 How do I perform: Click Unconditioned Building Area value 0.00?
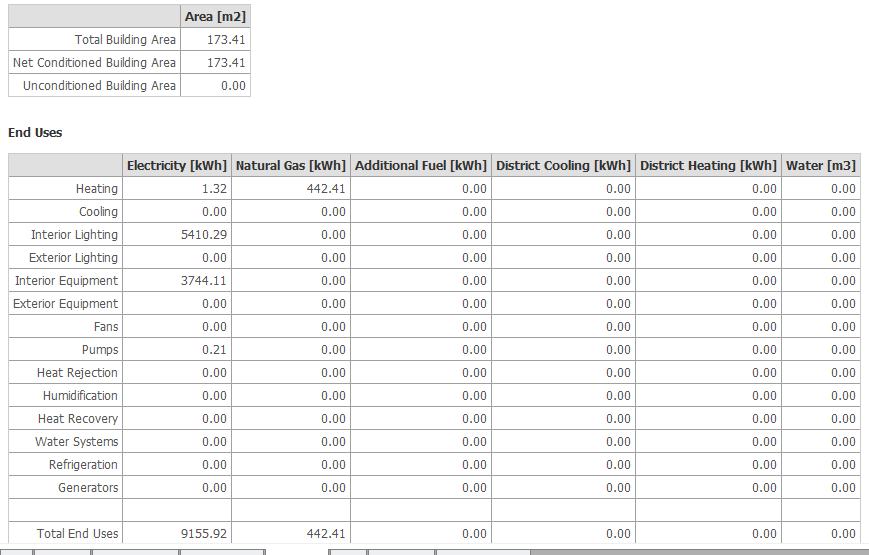(233, 86)
